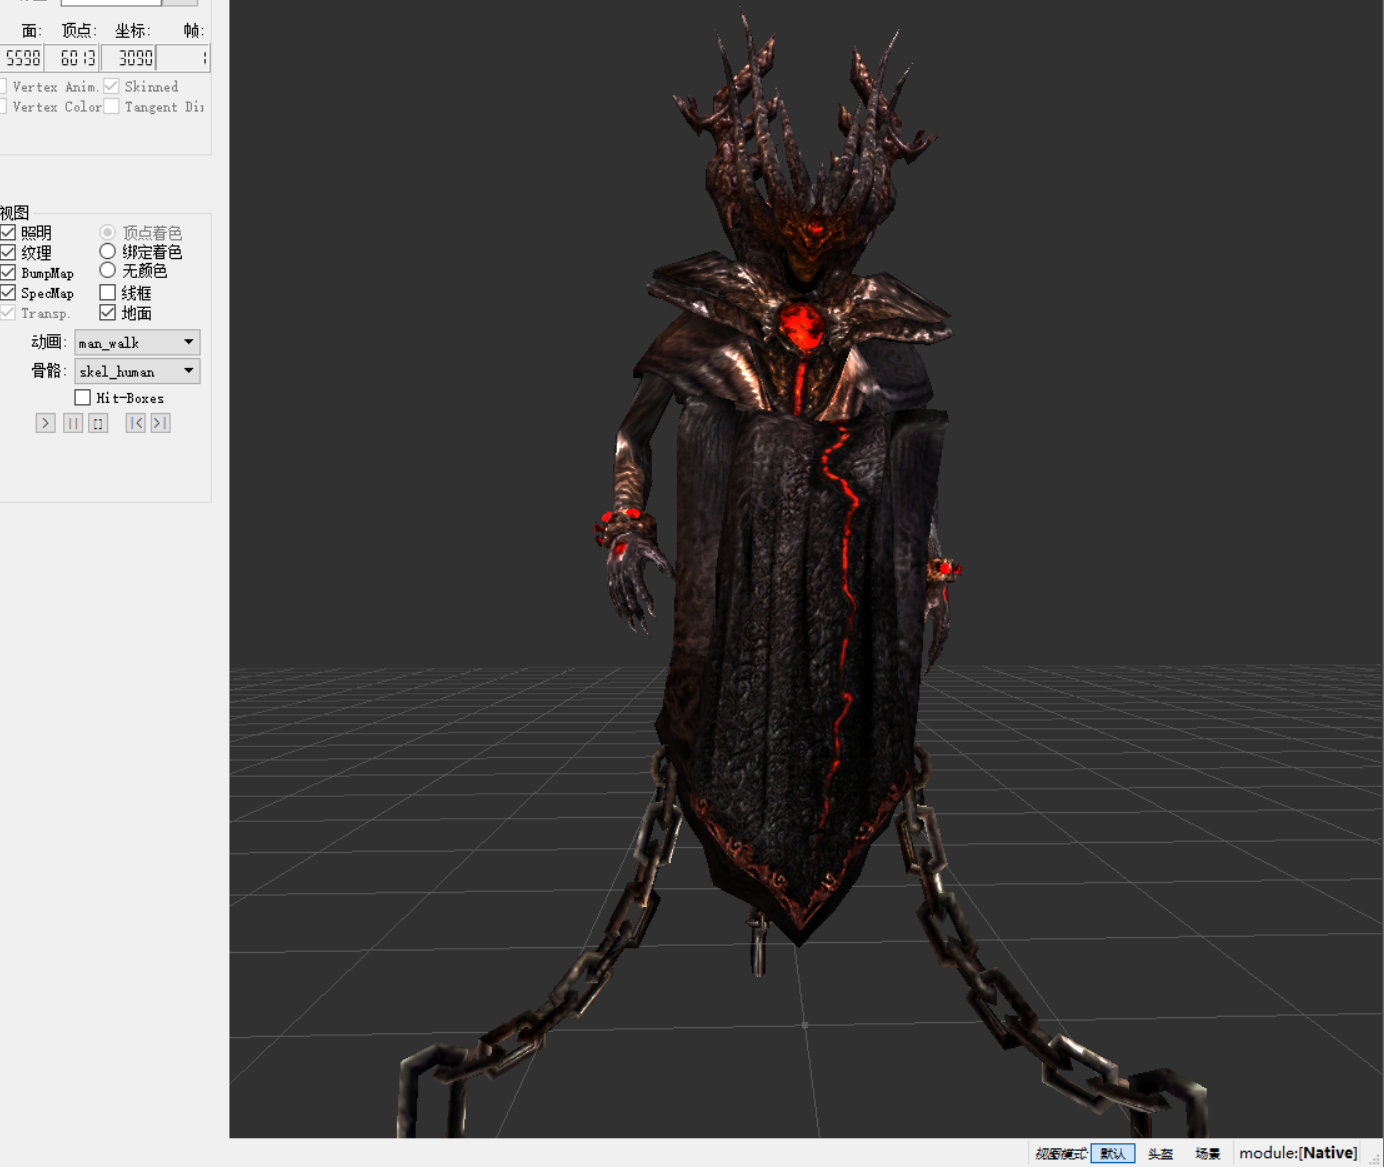Click the window resize grip

[1375, 1158]
